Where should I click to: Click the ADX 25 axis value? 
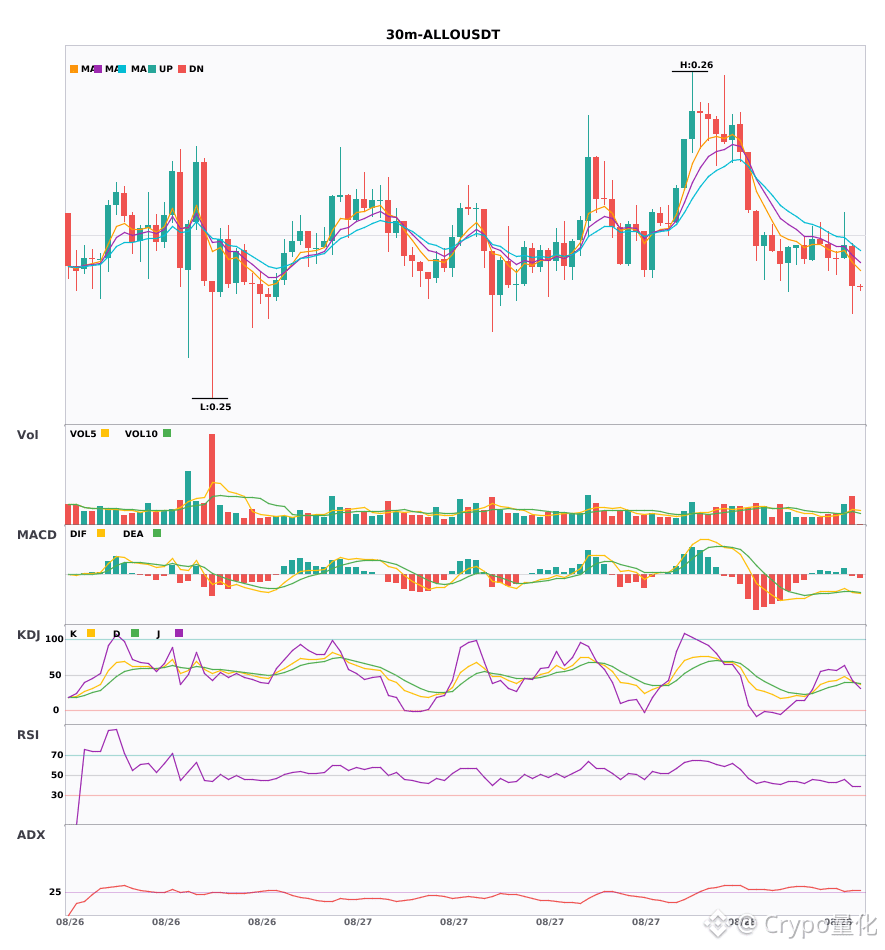click(x=55, y=892)
